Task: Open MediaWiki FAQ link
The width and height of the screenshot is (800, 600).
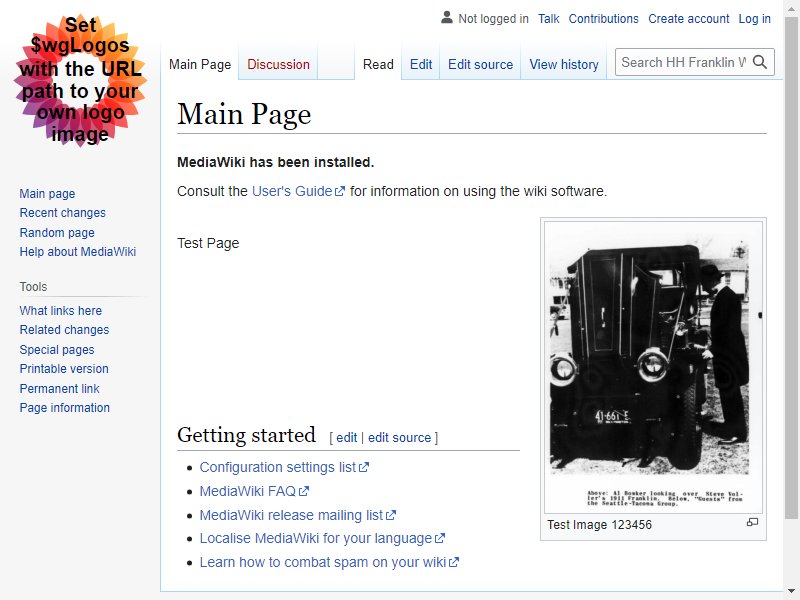Action: pyautogui.click(x=254, y=491)
